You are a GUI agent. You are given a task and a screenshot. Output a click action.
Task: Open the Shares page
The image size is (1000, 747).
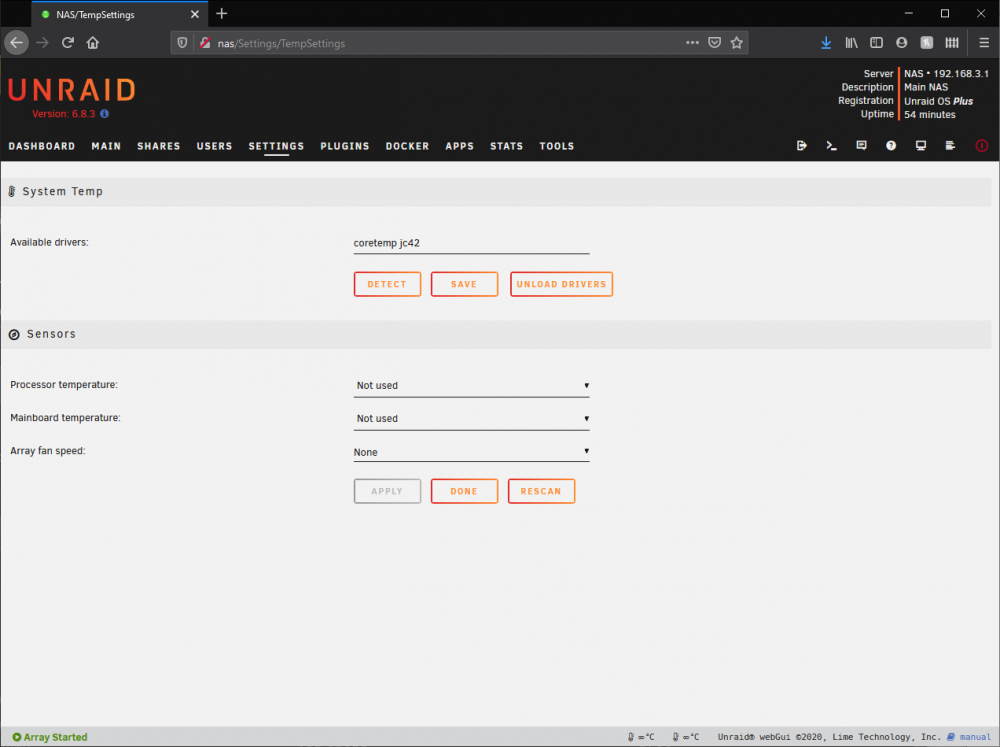[x=159, y=146]
